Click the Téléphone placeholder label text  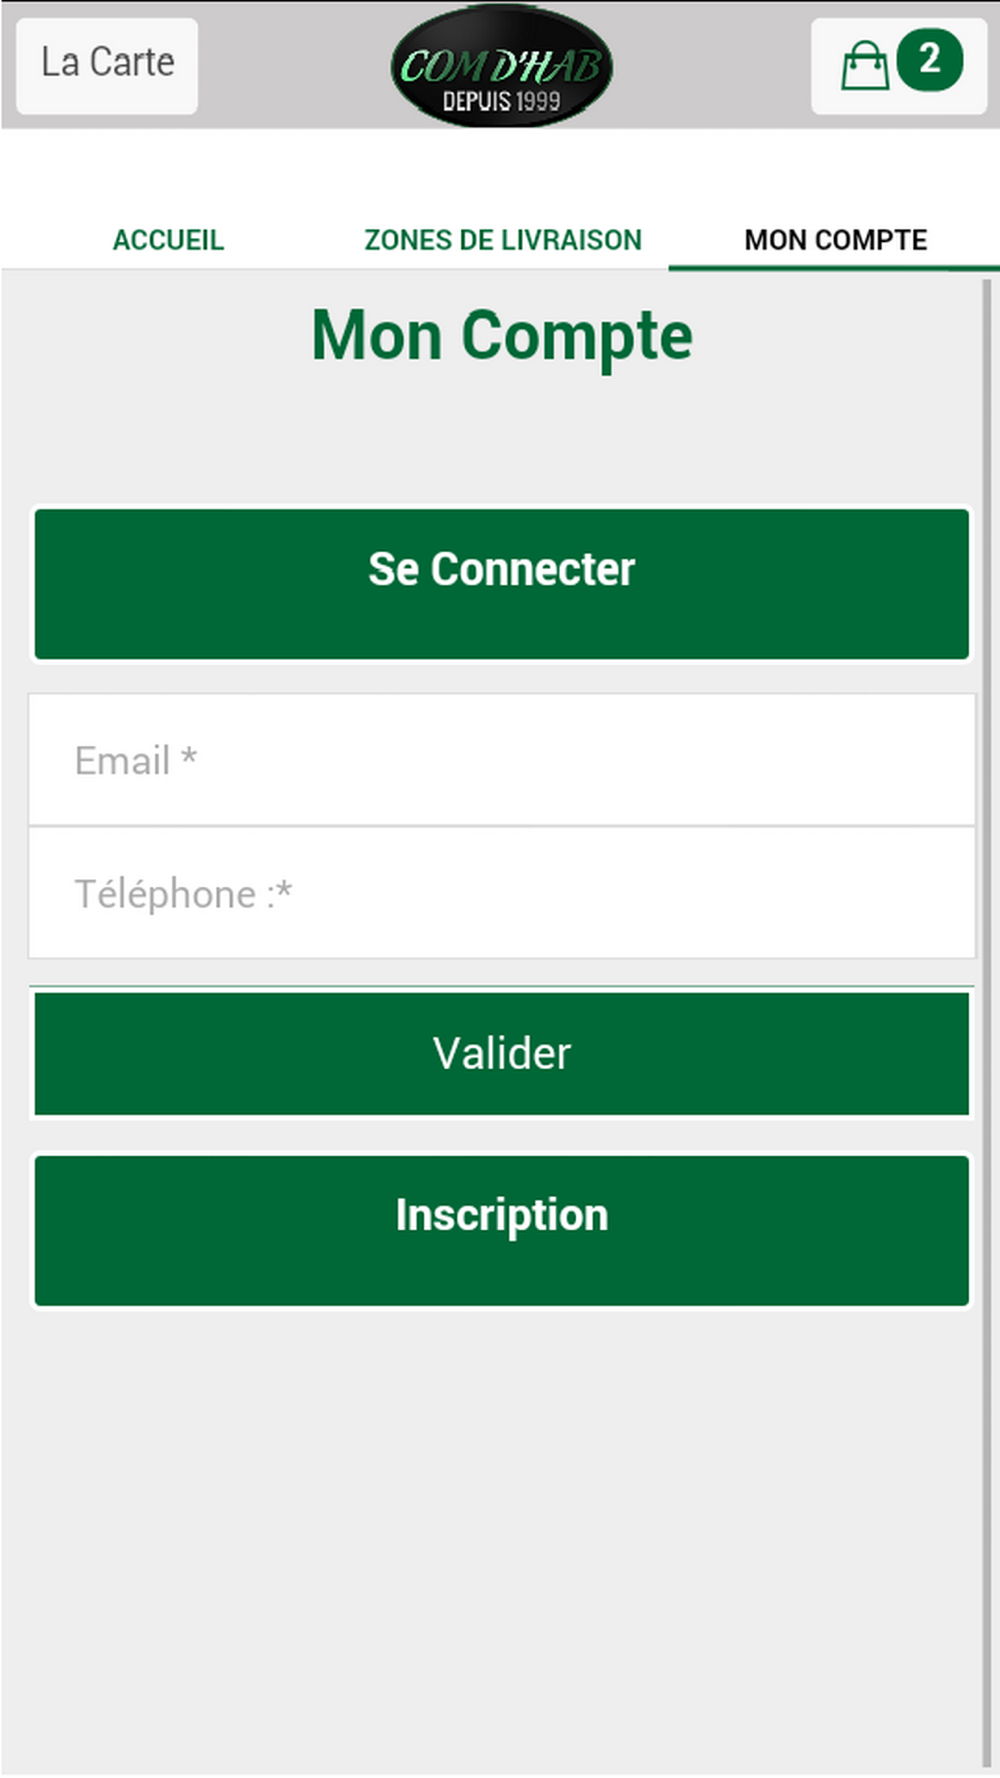tap(183, 894)
